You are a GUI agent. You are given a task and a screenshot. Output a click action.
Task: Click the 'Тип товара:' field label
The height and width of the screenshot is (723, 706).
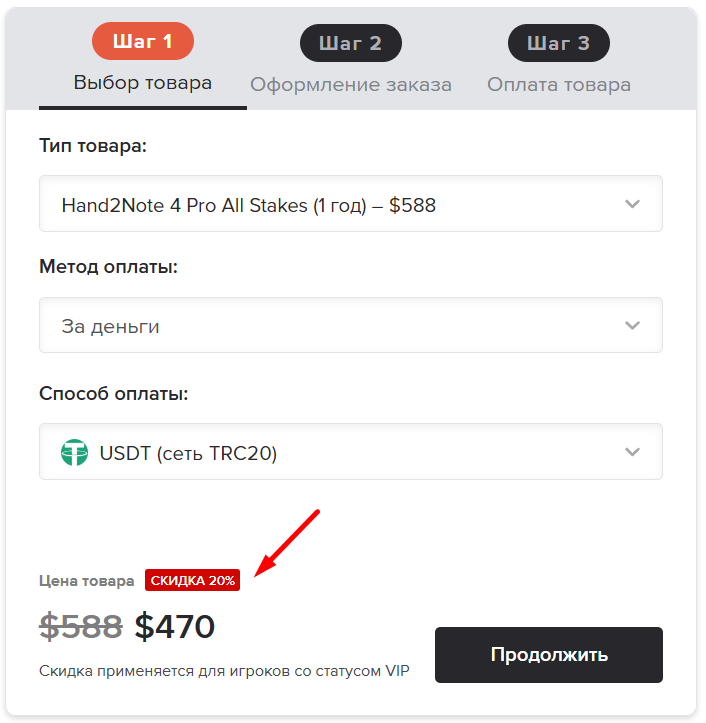93,146
